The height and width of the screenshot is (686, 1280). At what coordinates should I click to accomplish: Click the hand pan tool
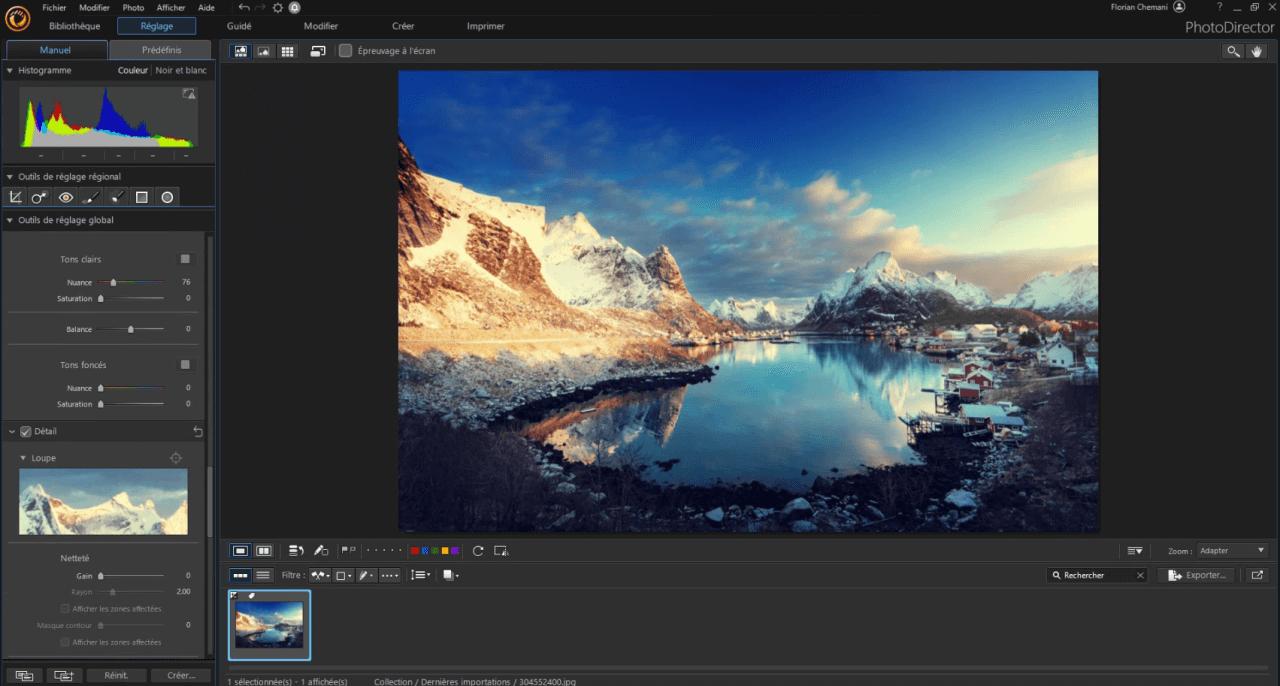click(1257, 51)
